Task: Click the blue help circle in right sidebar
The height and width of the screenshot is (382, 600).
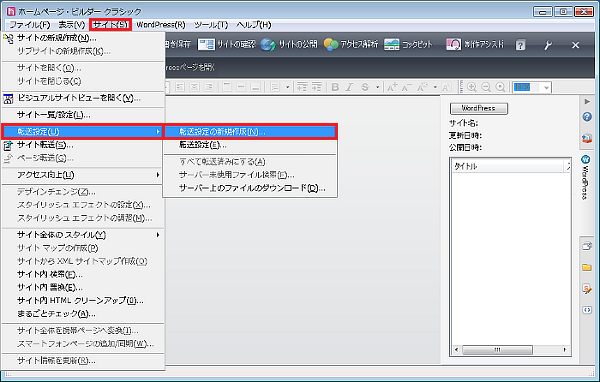Action: [x=587, y=117]
